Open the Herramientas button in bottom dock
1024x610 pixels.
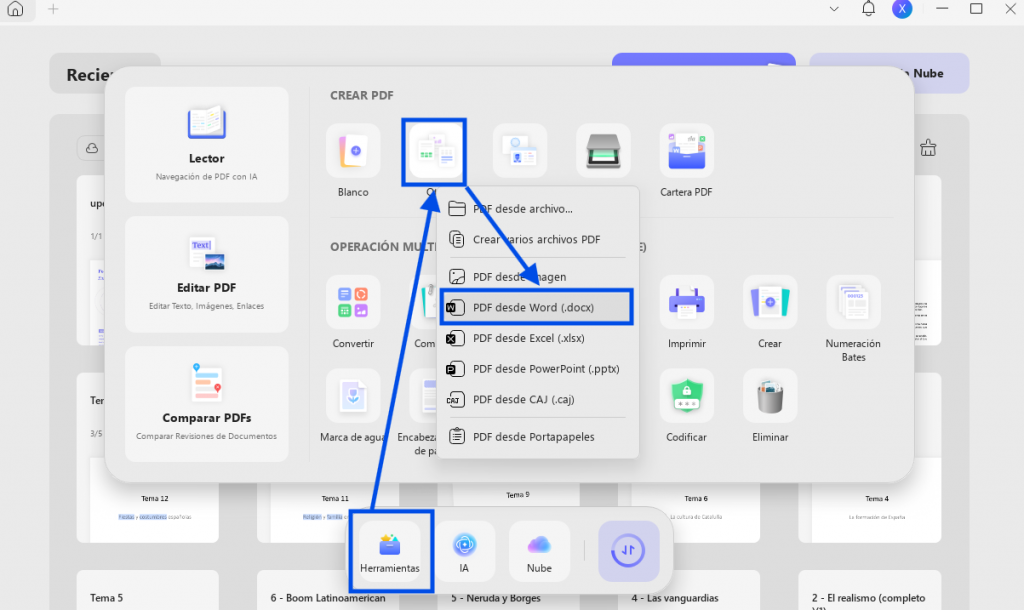pyautogui.click(x=390, y=551)
